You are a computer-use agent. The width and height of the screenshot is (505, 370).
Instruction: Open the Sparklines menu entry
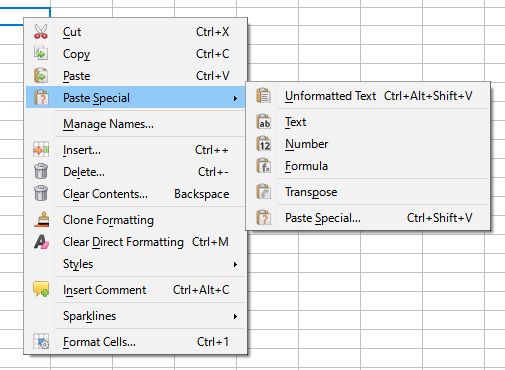tap(136, 316)
